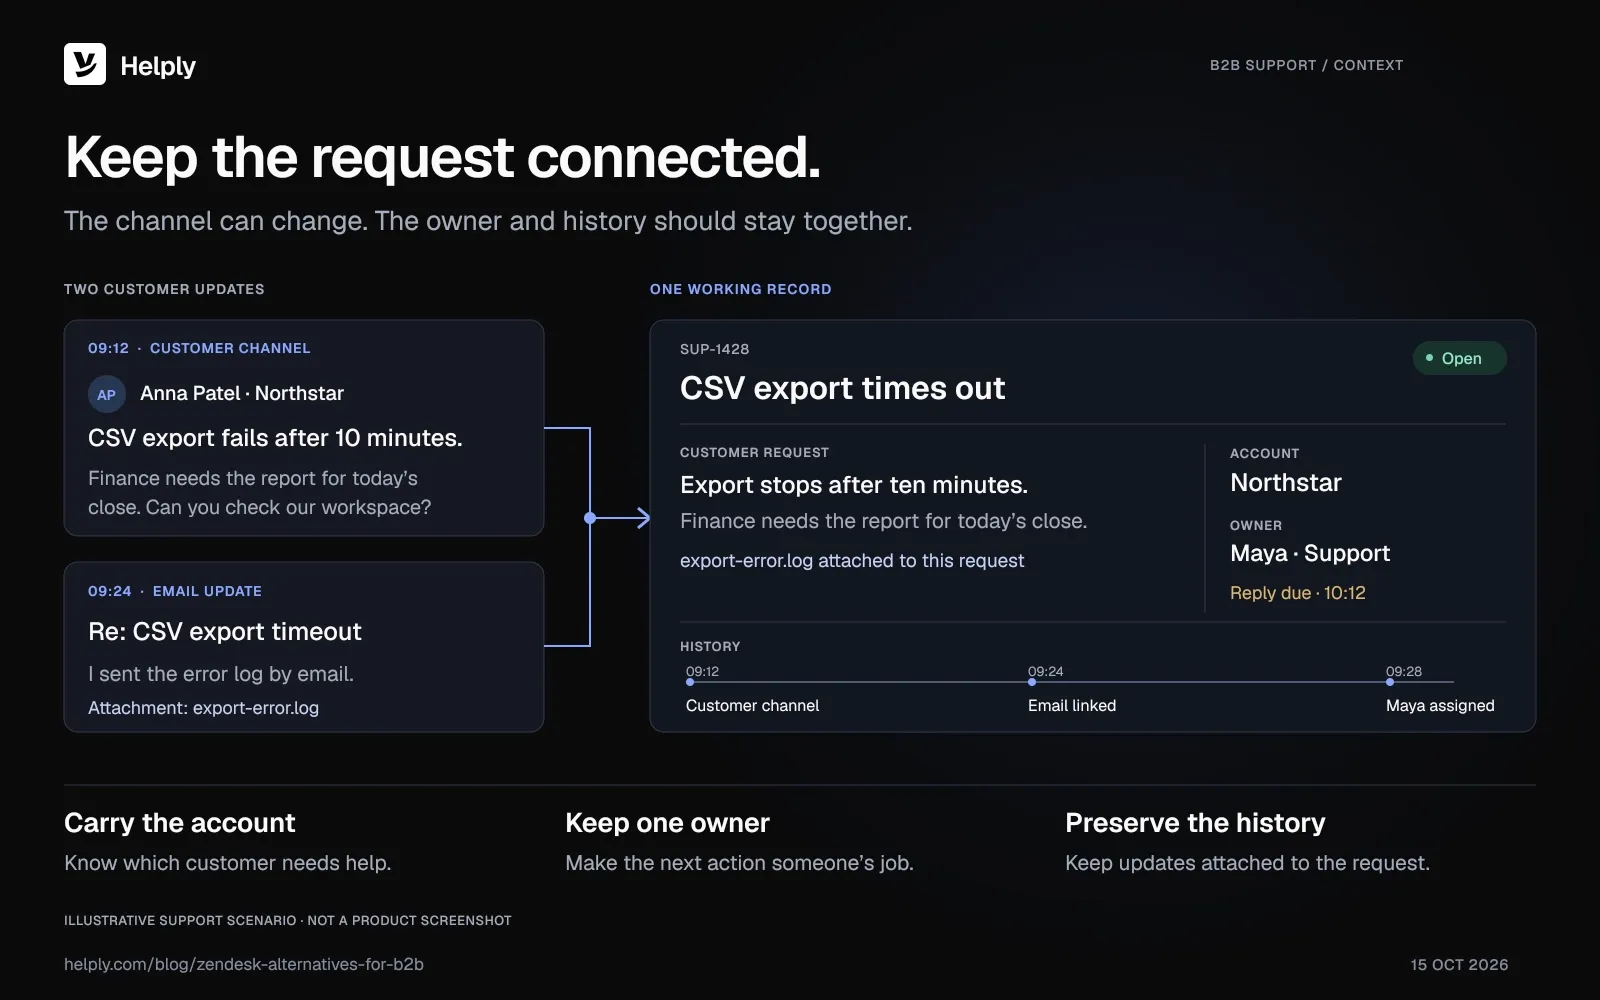Click the 'Re: CSV export timeout' email subject
This screenshot has height=1000, width=1600.
point(225,632)
